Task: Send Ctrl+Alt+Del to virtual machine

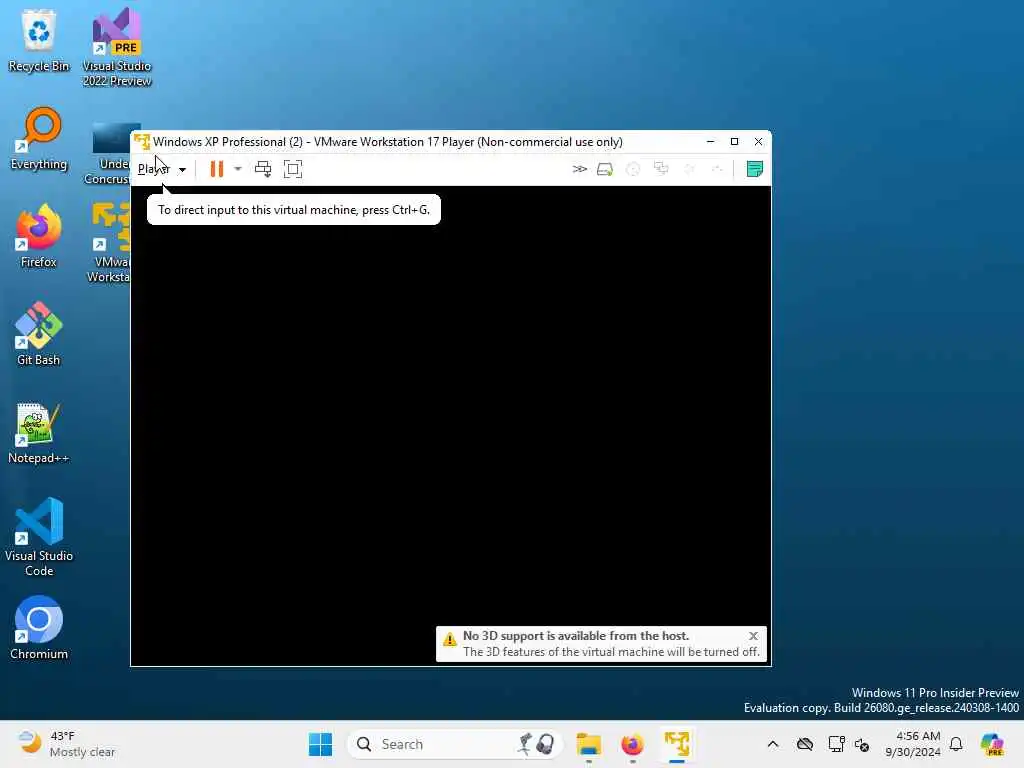Action: coord(263,169)
